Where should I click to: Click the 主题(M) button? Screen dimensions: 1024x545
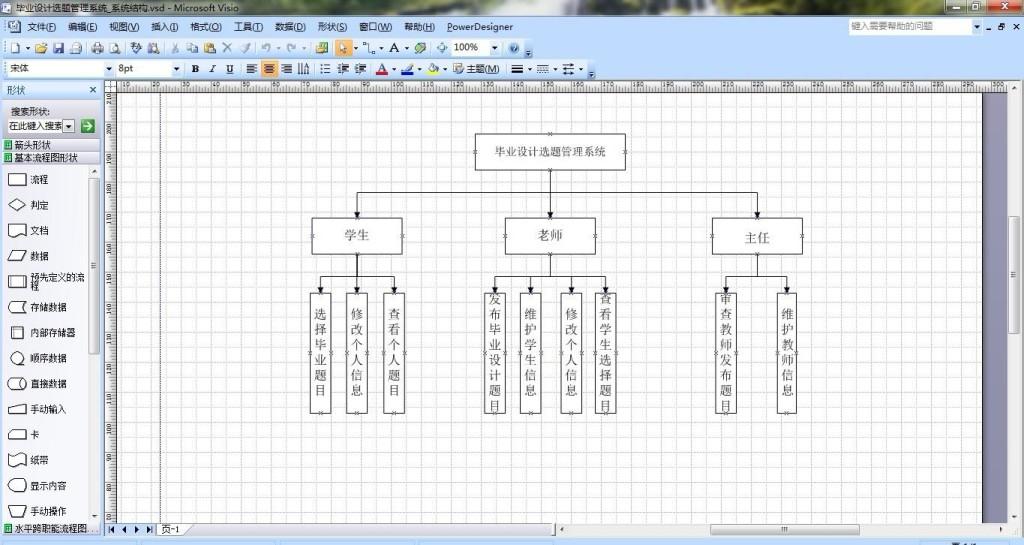[x=476, y=69]
